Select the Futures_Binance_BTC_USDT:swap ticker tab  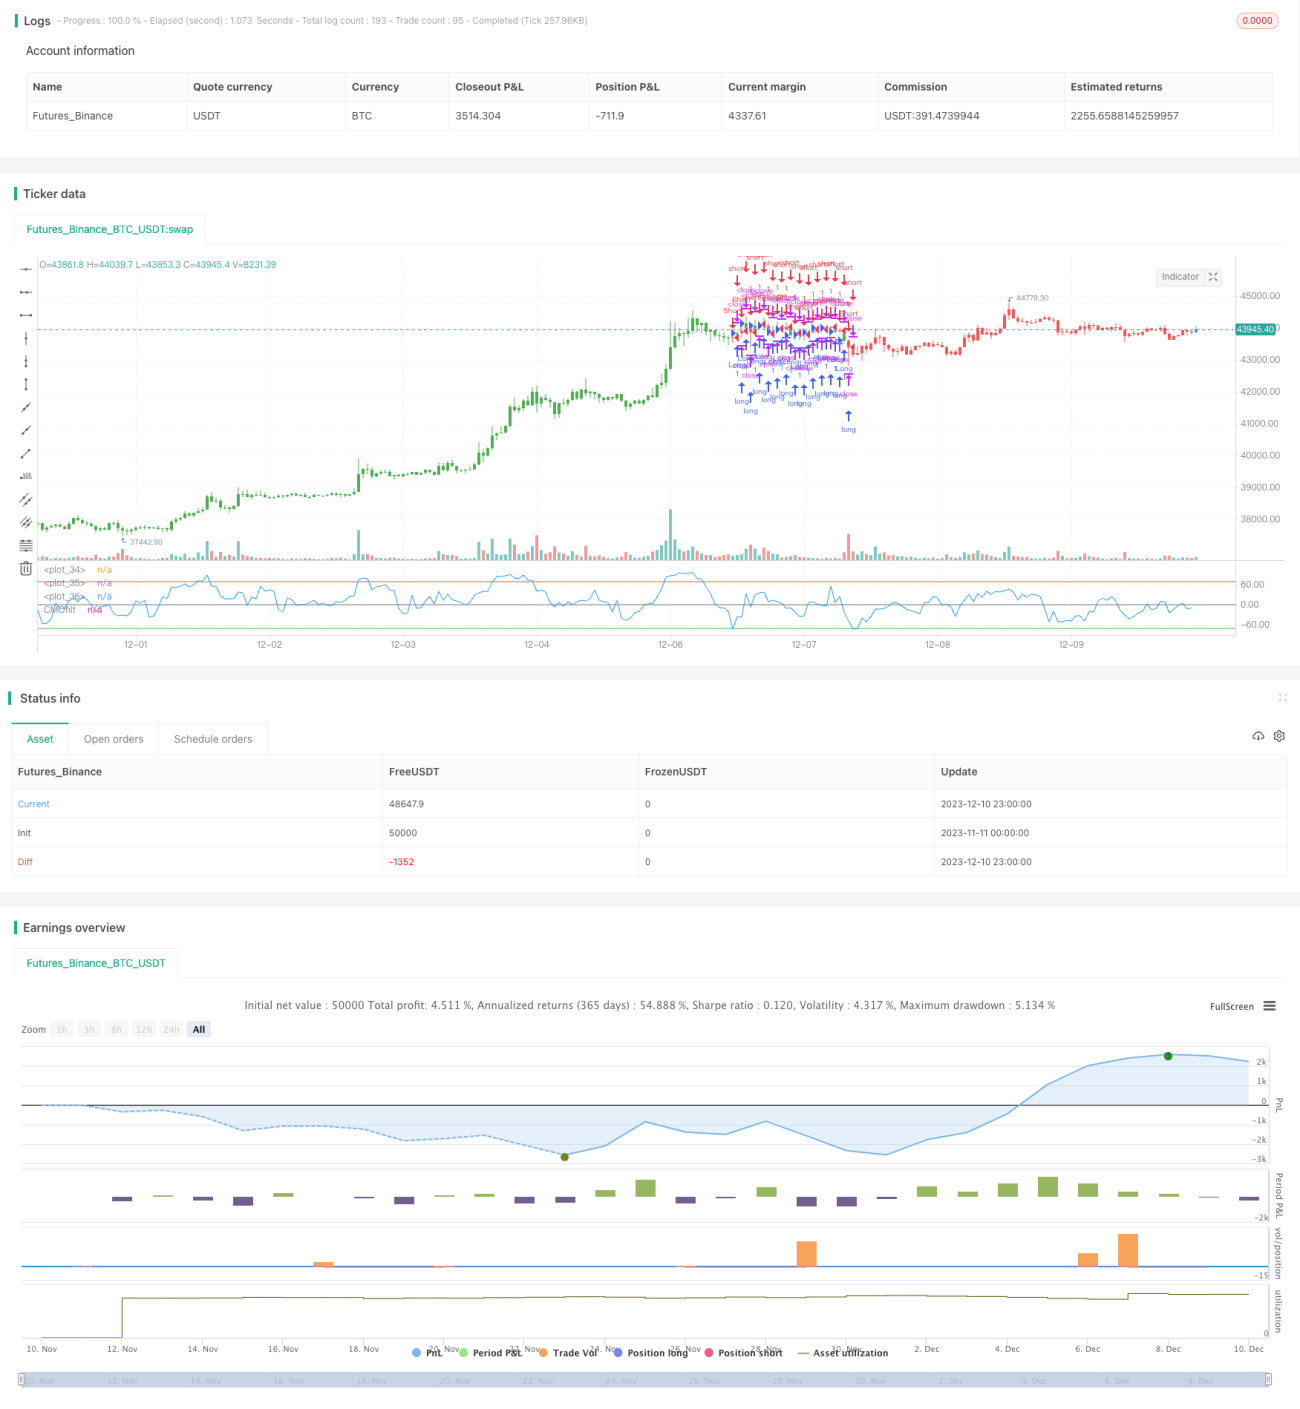pyautogui.click(x=109, y=229)
